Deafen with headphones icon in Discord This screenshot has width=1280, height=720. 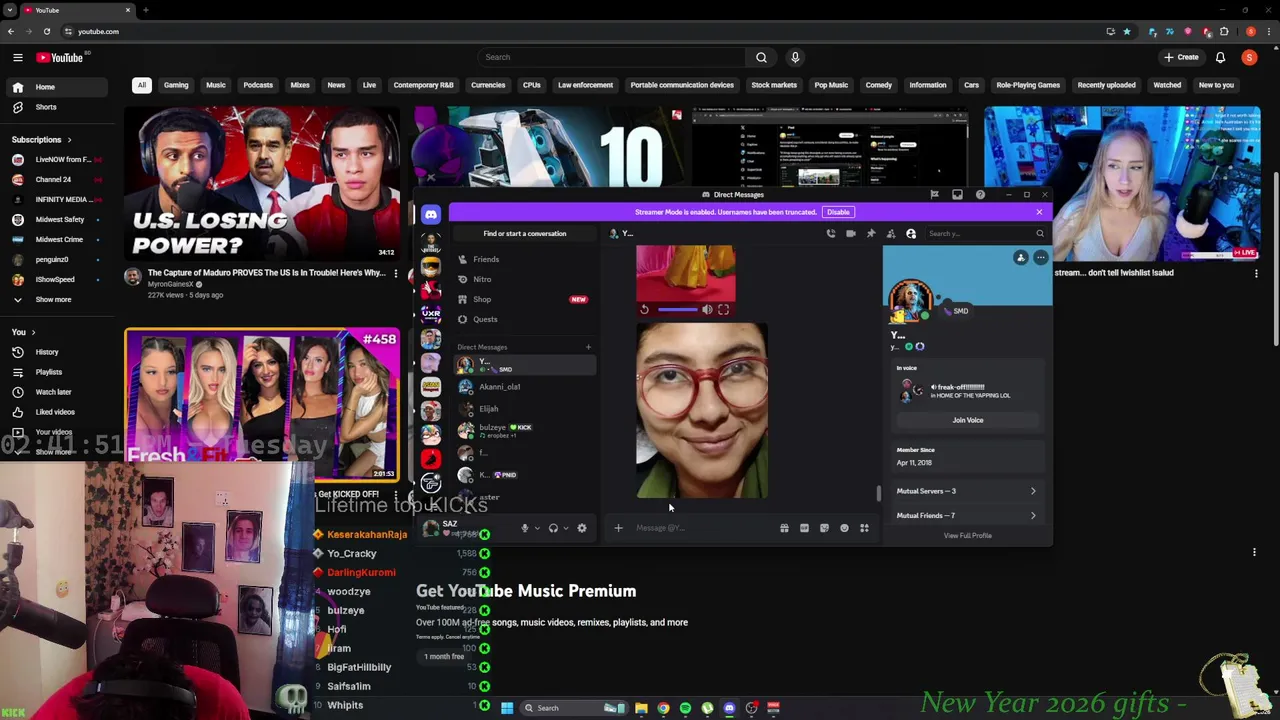click(x=553, y=528)
